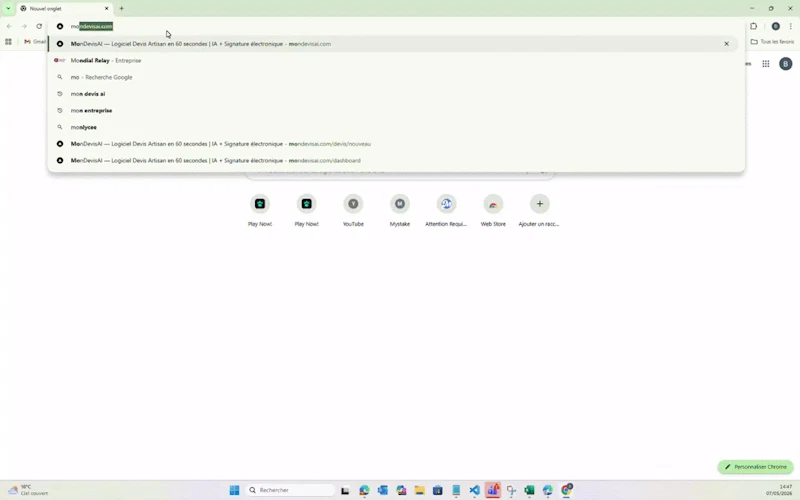Select the mon entreprise history suggestion
Image resolution: width=800 pixels, height=500 pixels.
[393, 110]
